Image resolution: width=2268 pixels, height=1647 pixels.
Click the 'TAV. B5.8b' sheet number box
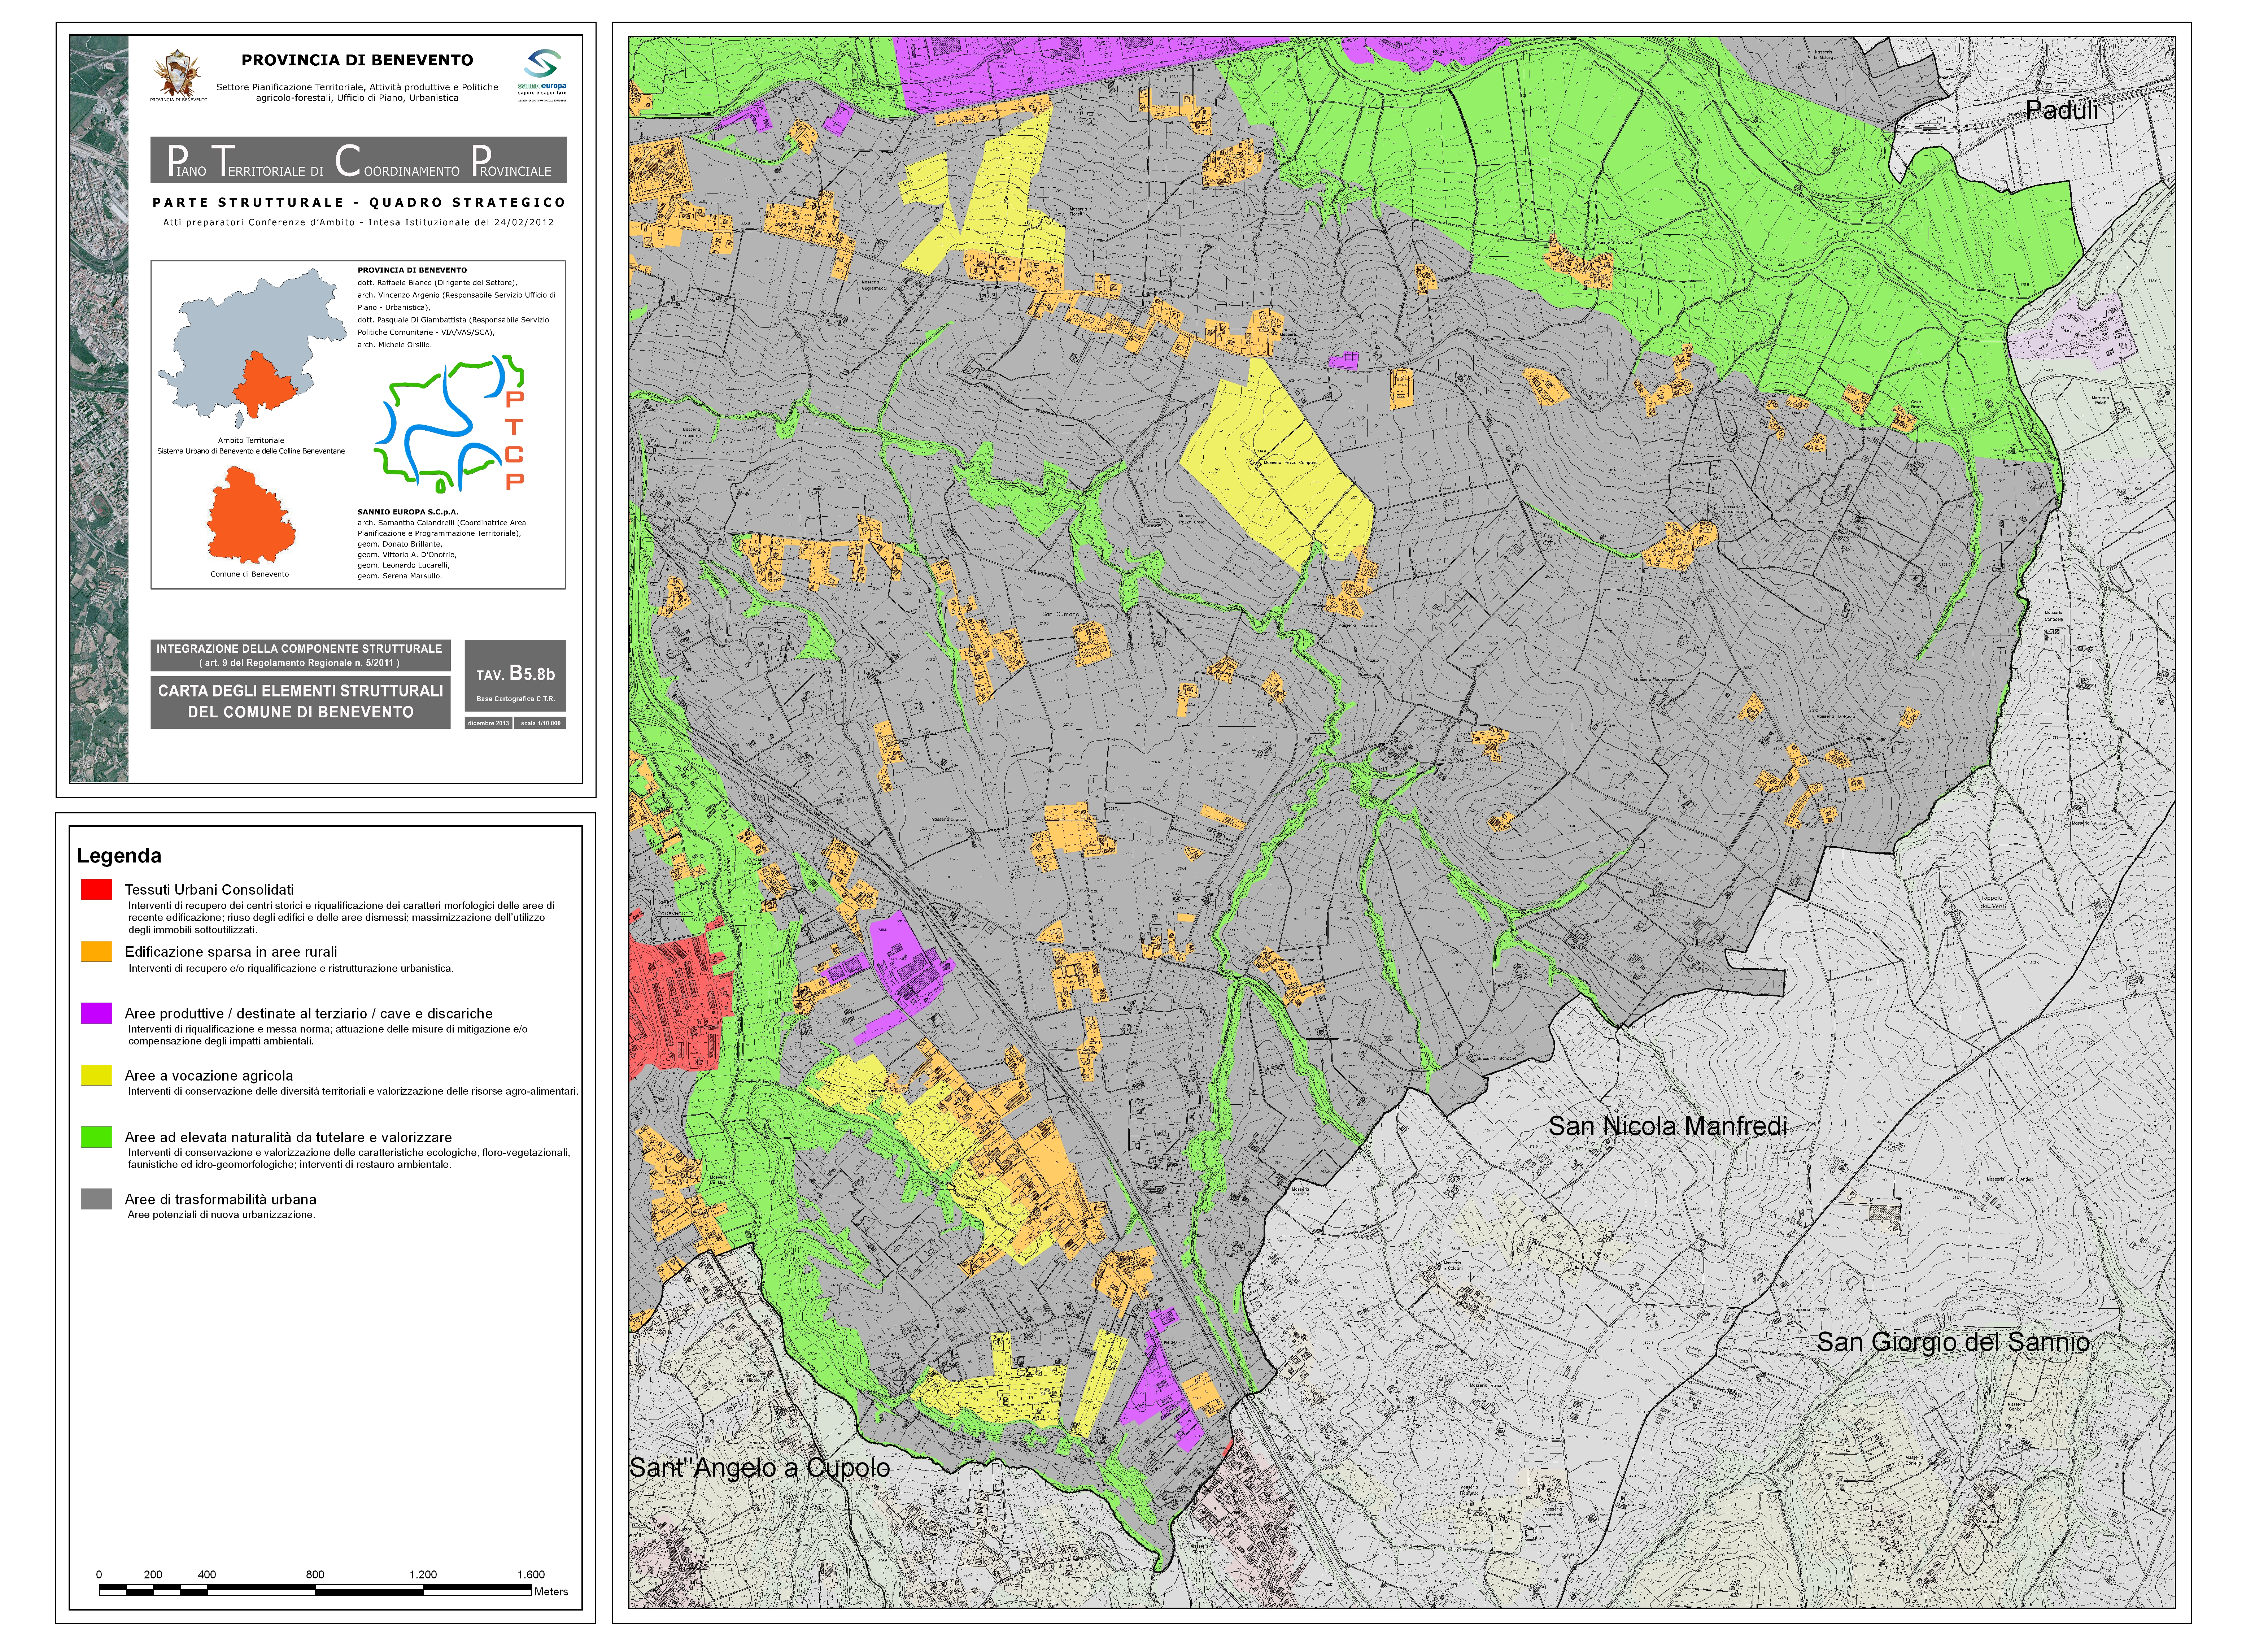[x=515, y=676]
